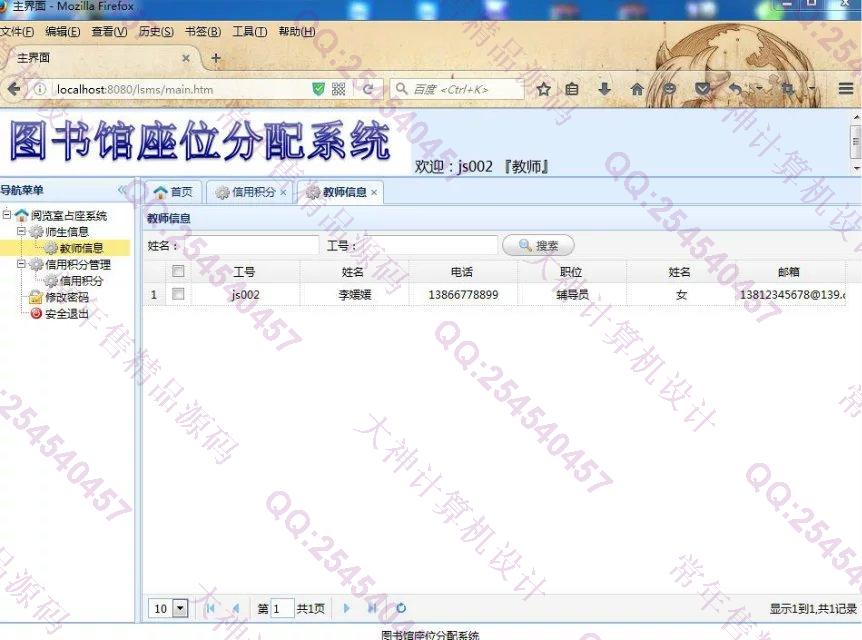Go back with the browser back arrow
This screenshot has width=862, height=640.
click(14, 89)
